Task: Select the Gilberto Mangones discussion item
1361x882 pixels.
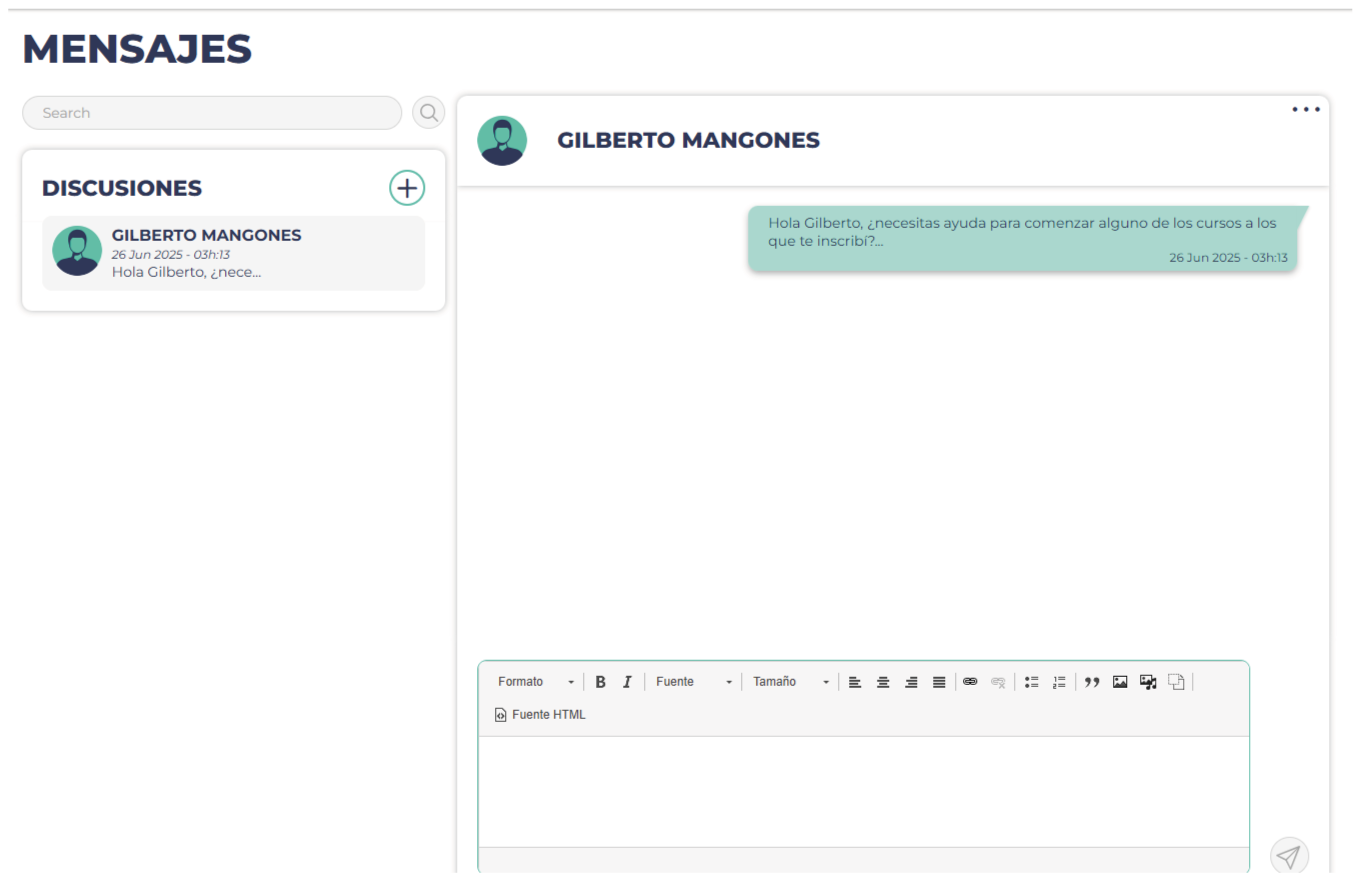Action: pos(233,253)
